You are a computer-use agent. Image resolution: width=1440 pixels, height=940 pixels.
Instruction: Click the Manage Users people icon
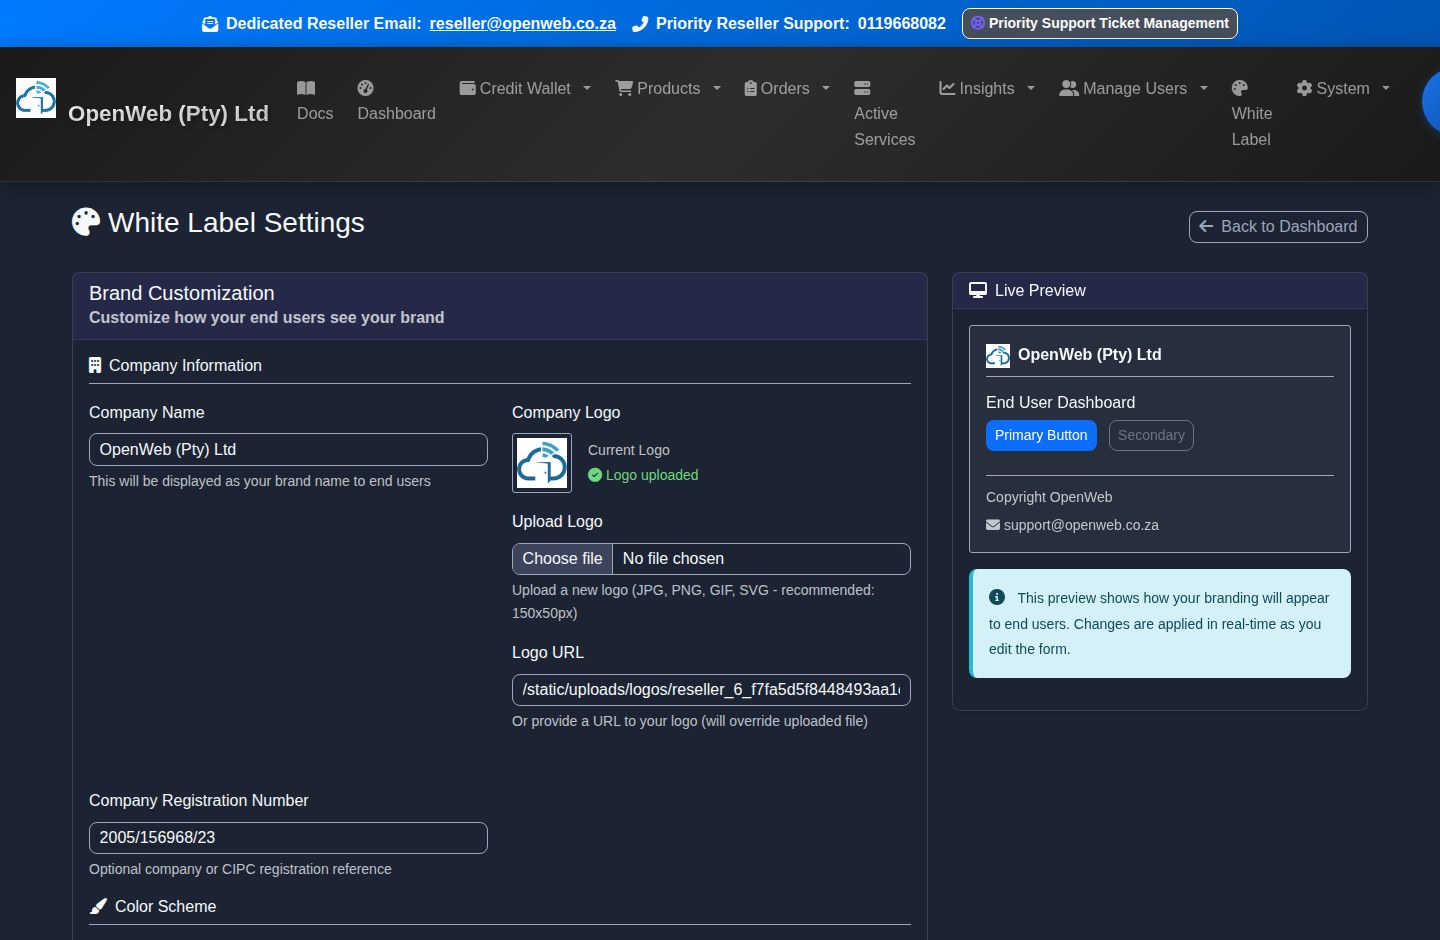[1069, 88]
